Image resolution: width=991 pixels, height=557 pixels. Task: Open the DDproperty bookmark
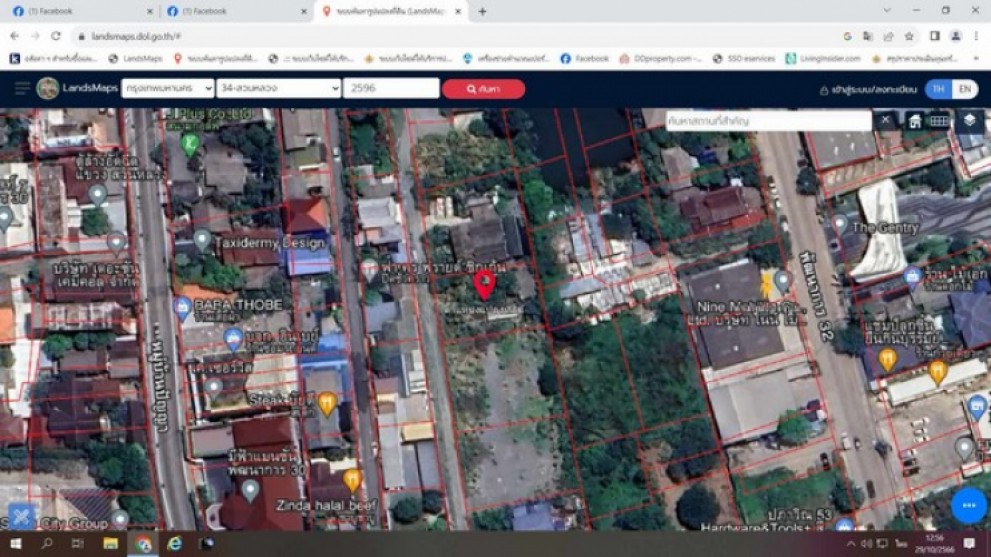pos(661,59)
